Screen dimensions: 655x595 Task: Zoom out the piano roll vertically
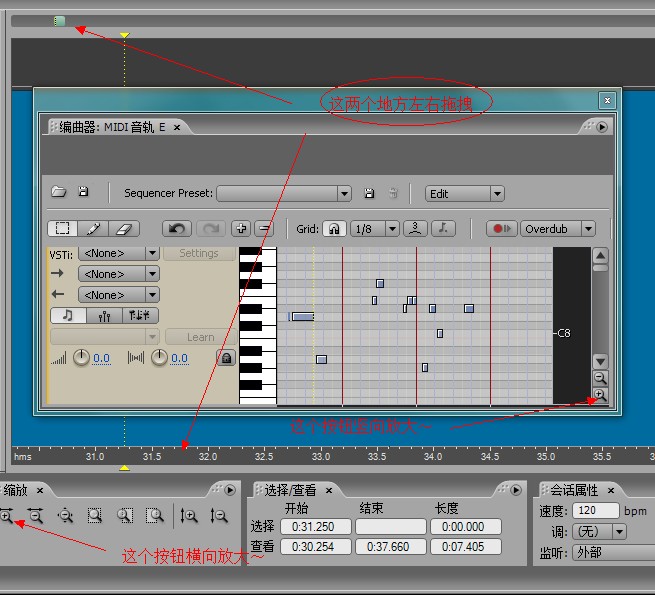[600, 378]
